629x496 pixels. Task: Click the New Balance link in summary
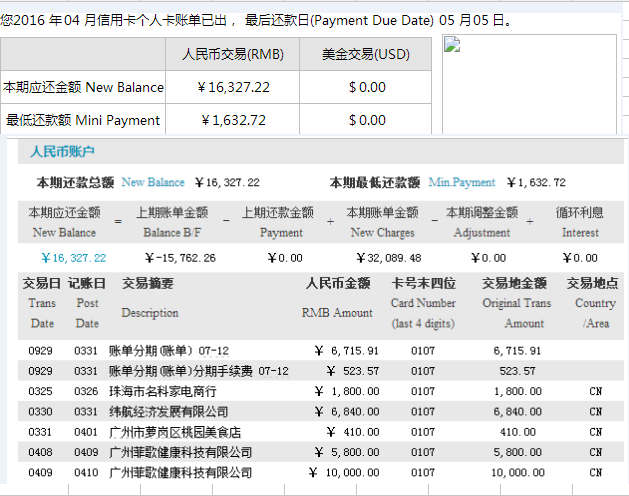(153, 182)
